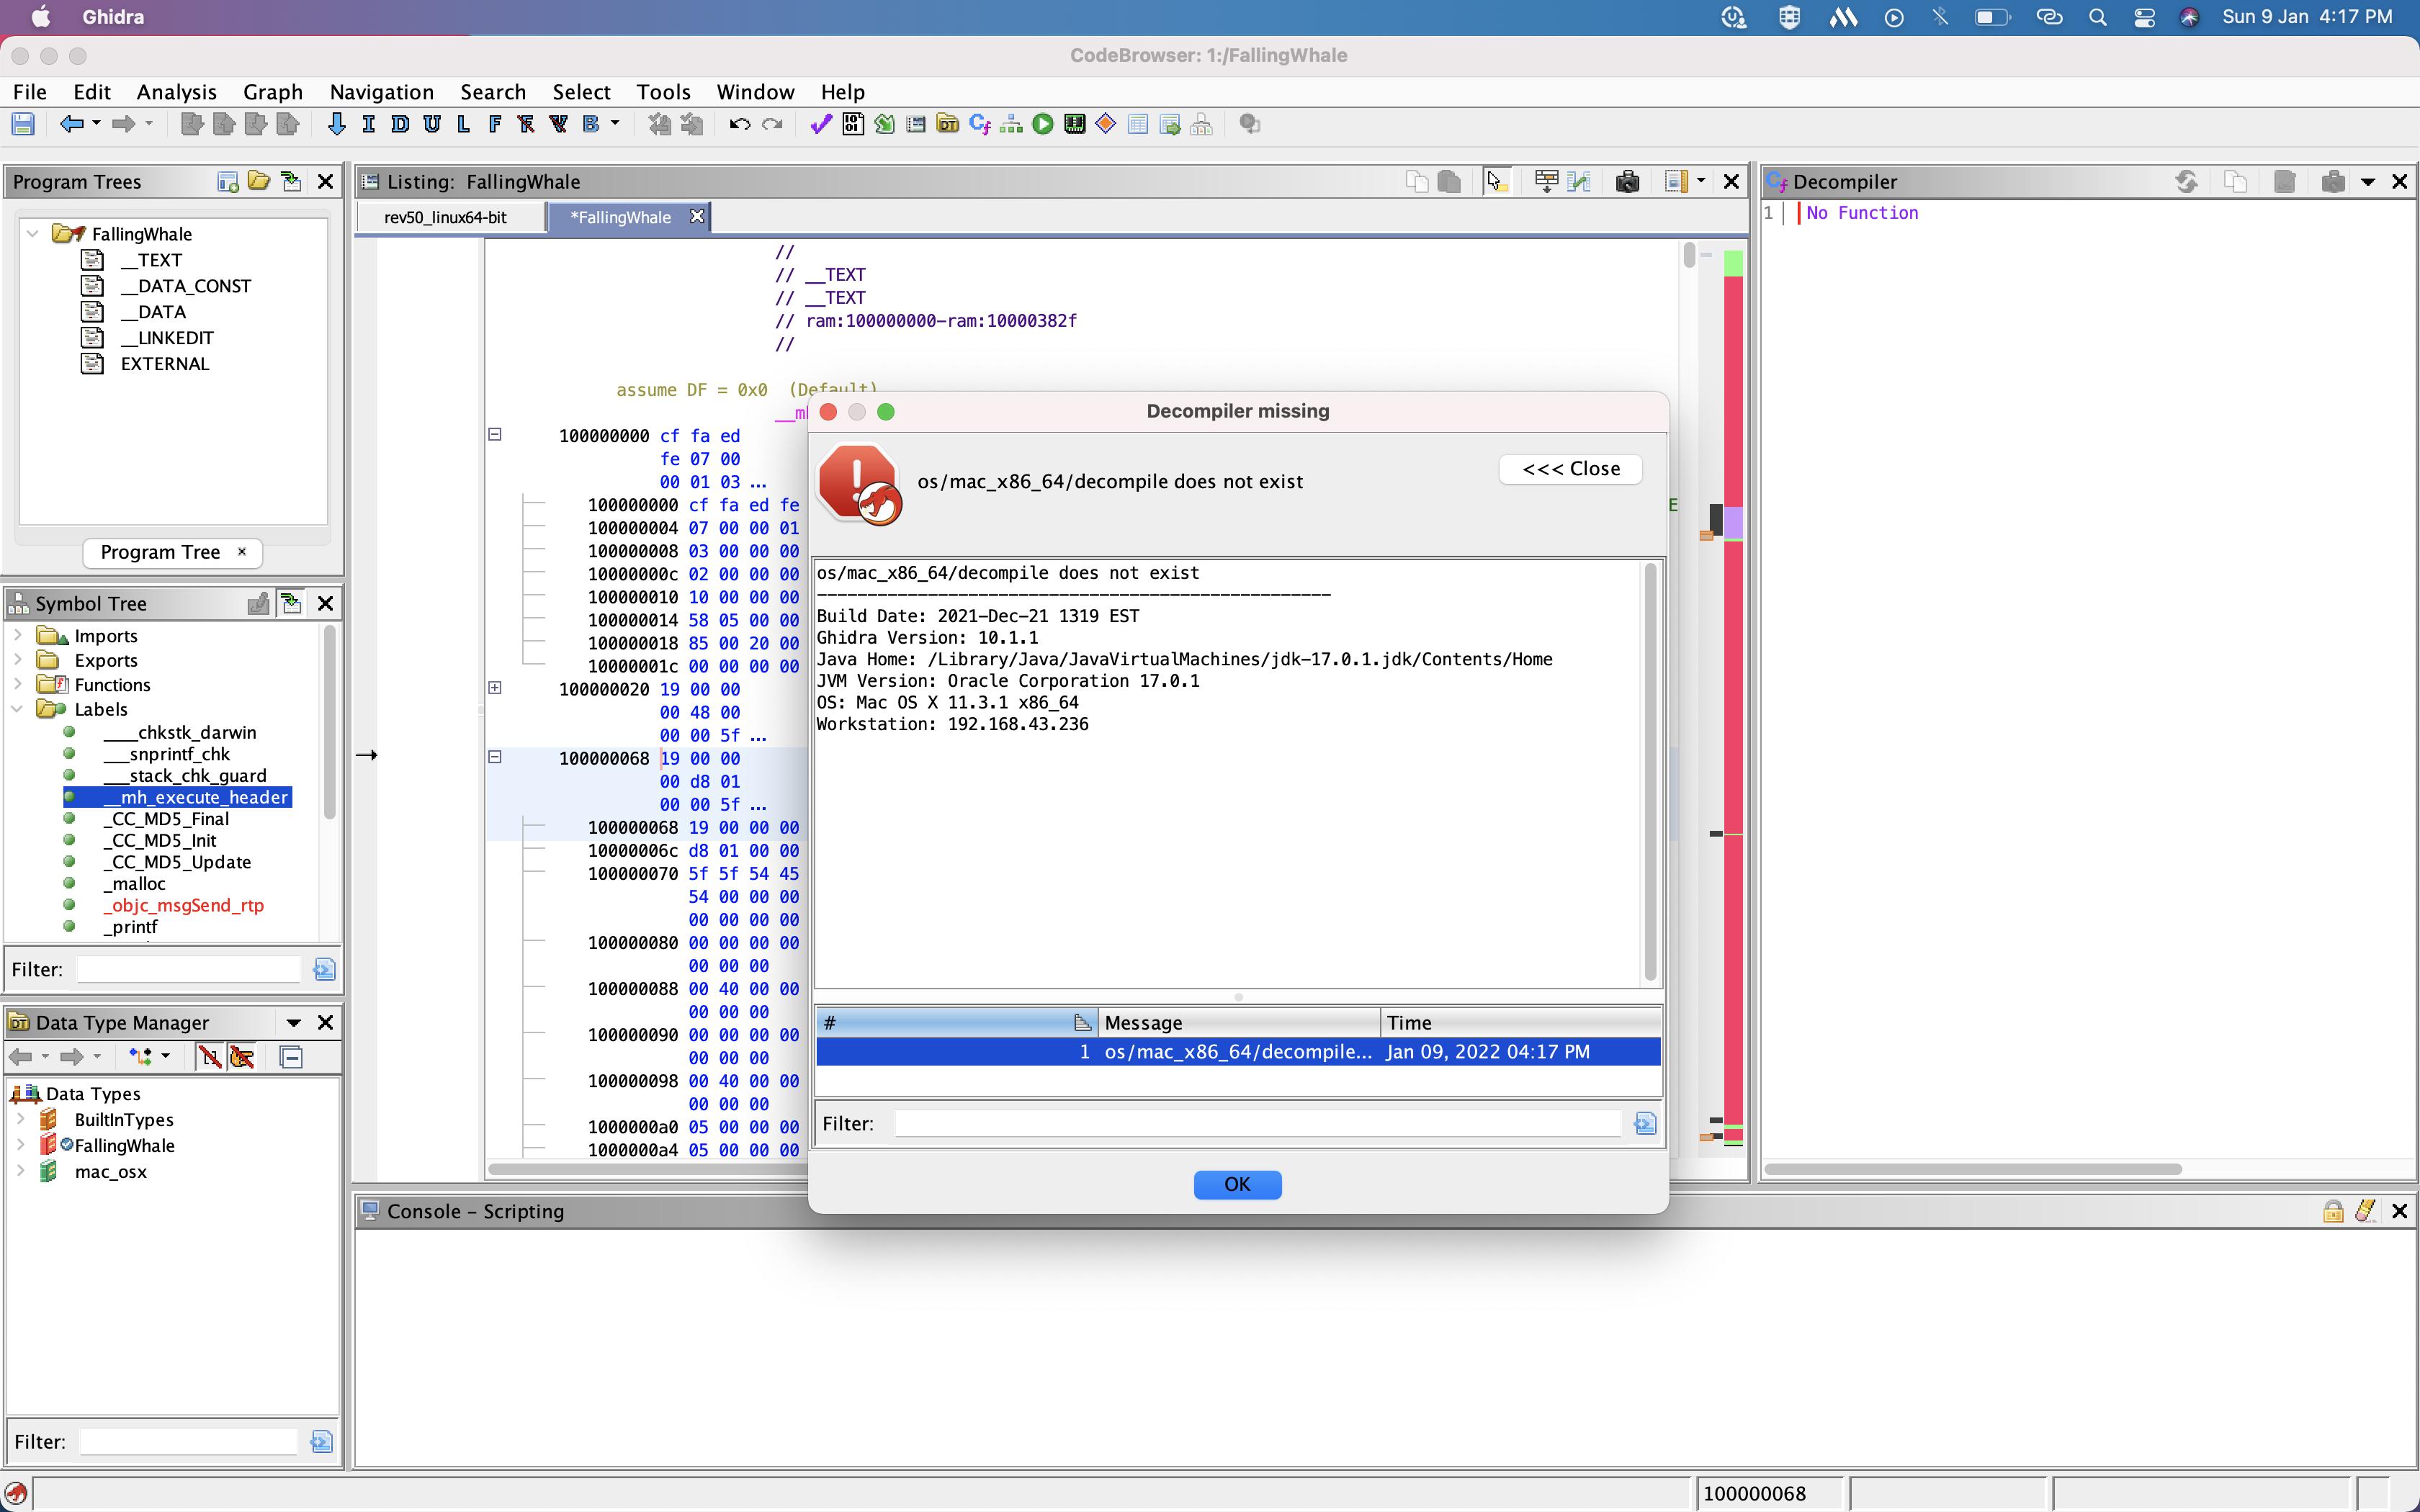Click OK in the Decompiler missing dialog

coord(1237,1184)
